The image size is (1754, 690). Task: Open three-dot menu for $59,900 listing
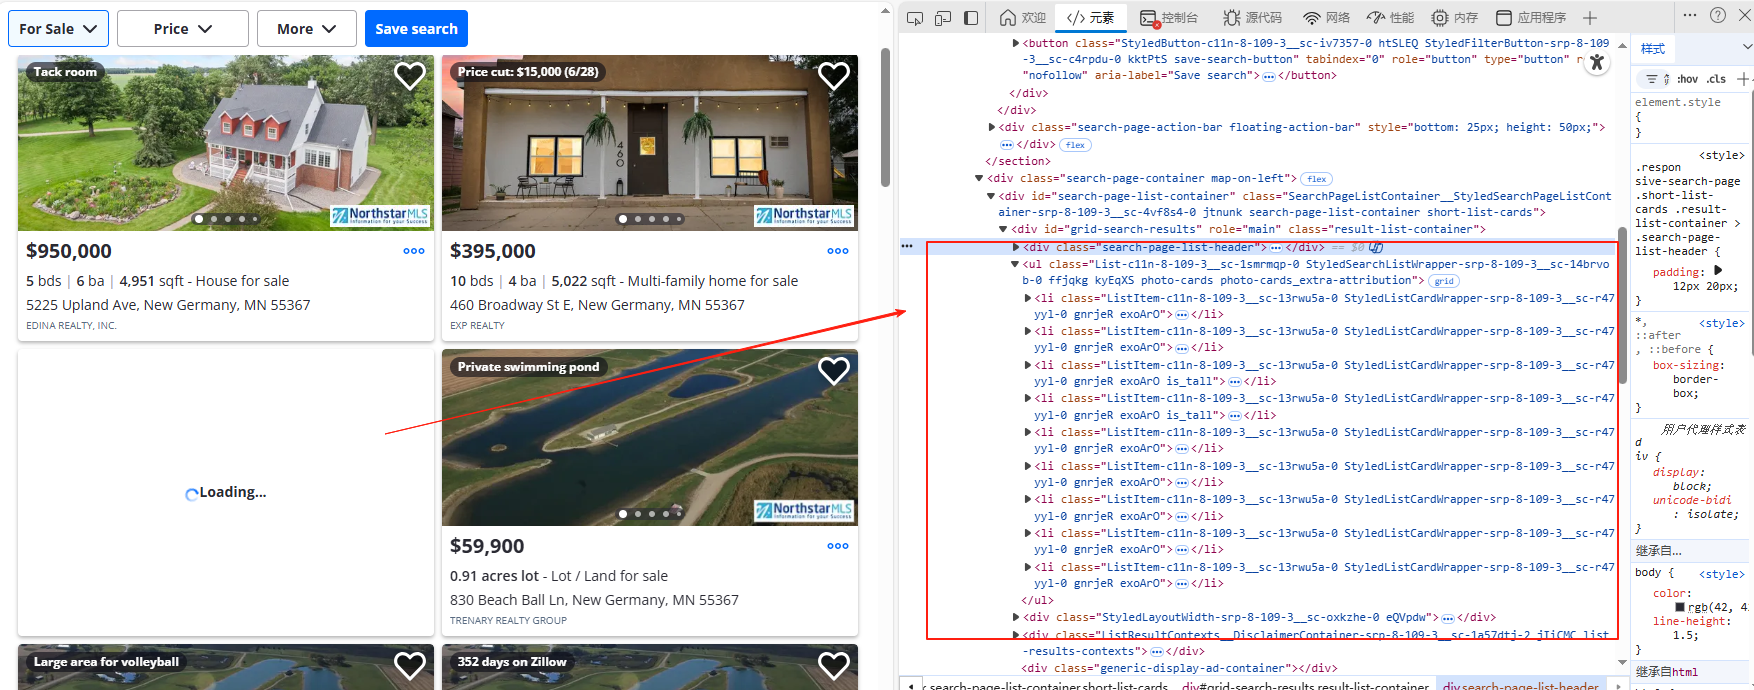click(x=838, y=546)
